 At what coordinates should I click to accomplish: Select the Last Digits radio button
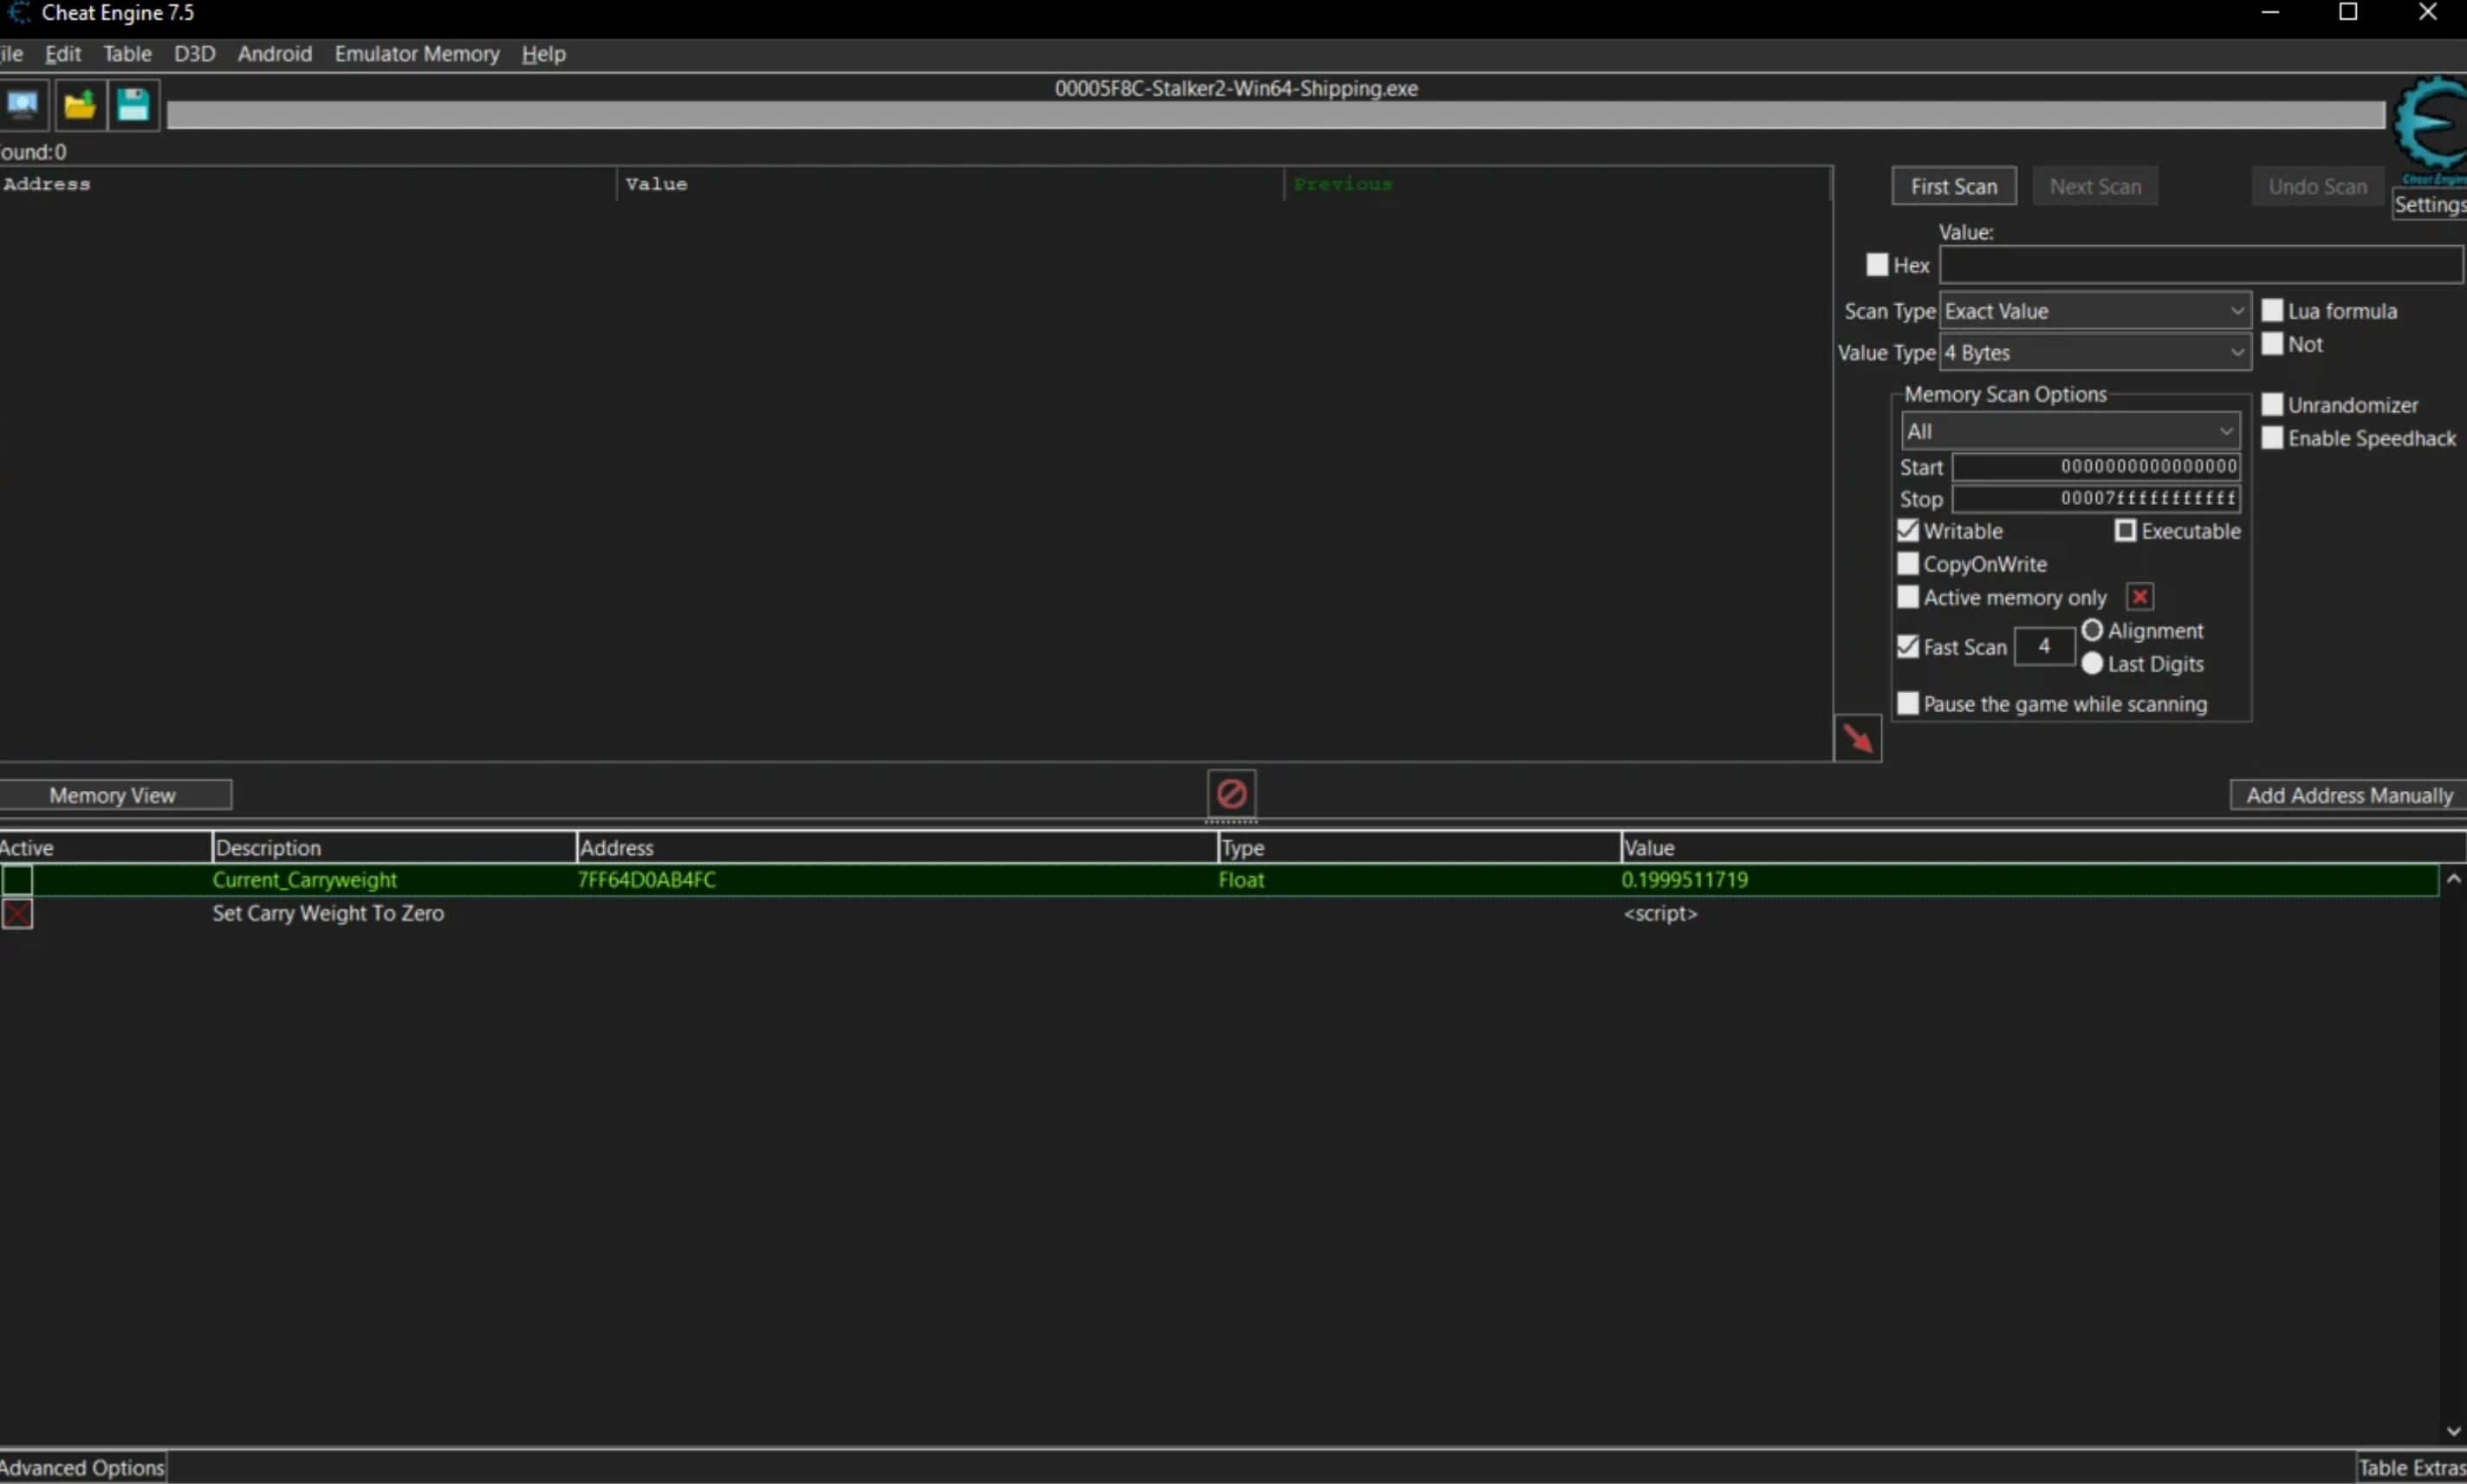point(2091,664)
